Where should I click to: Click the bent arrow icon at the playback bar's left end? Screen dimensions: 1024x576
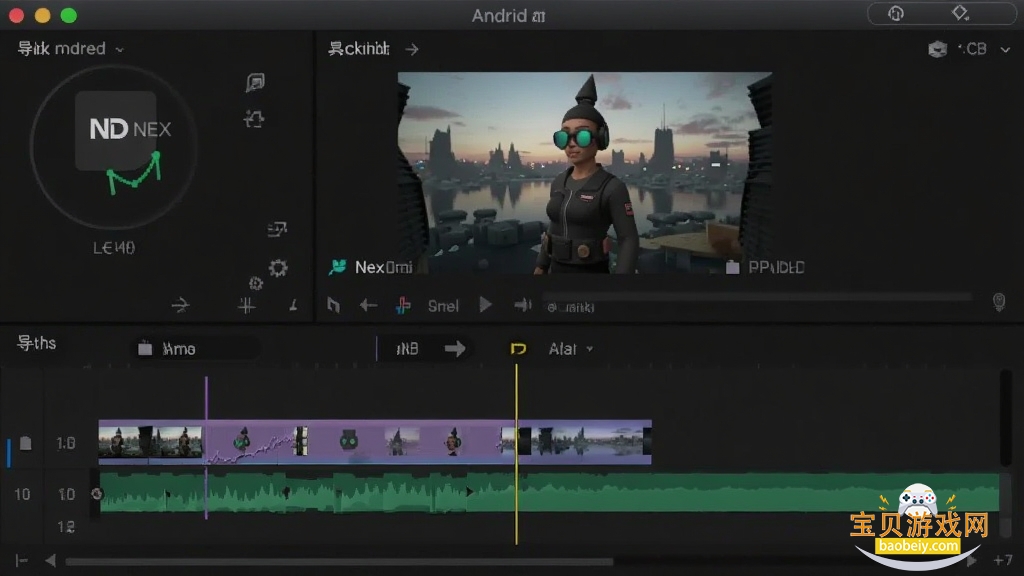tap(333, 305)
